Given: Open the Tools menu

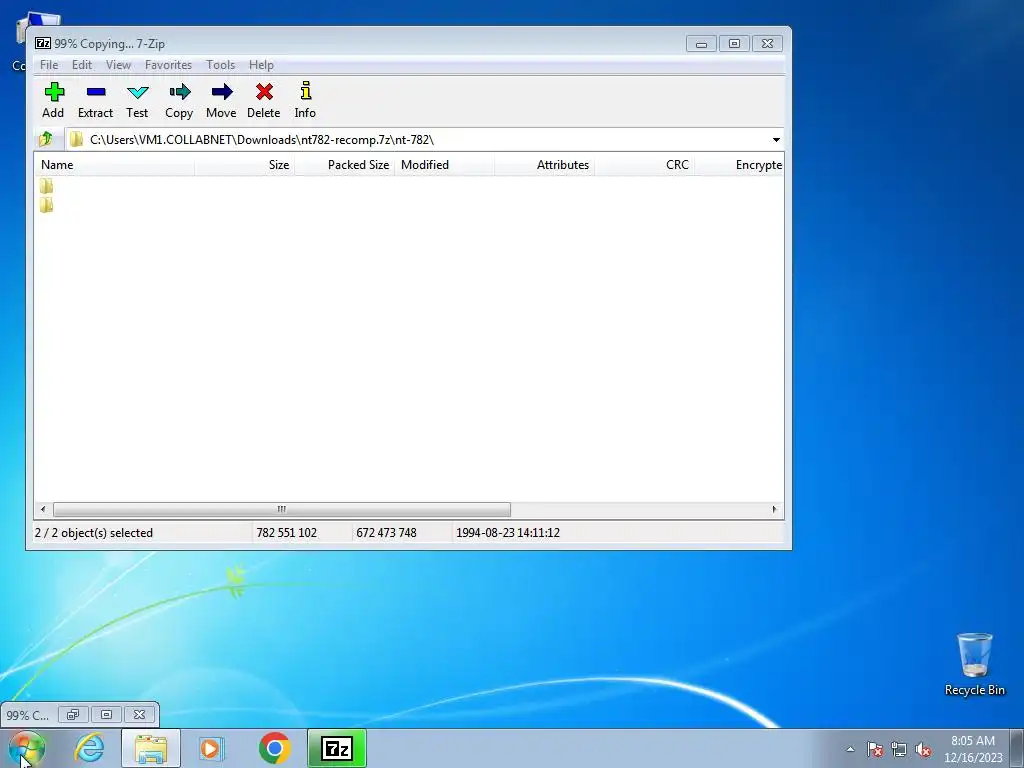Looking at the screenshot, I should pos(220,65).
